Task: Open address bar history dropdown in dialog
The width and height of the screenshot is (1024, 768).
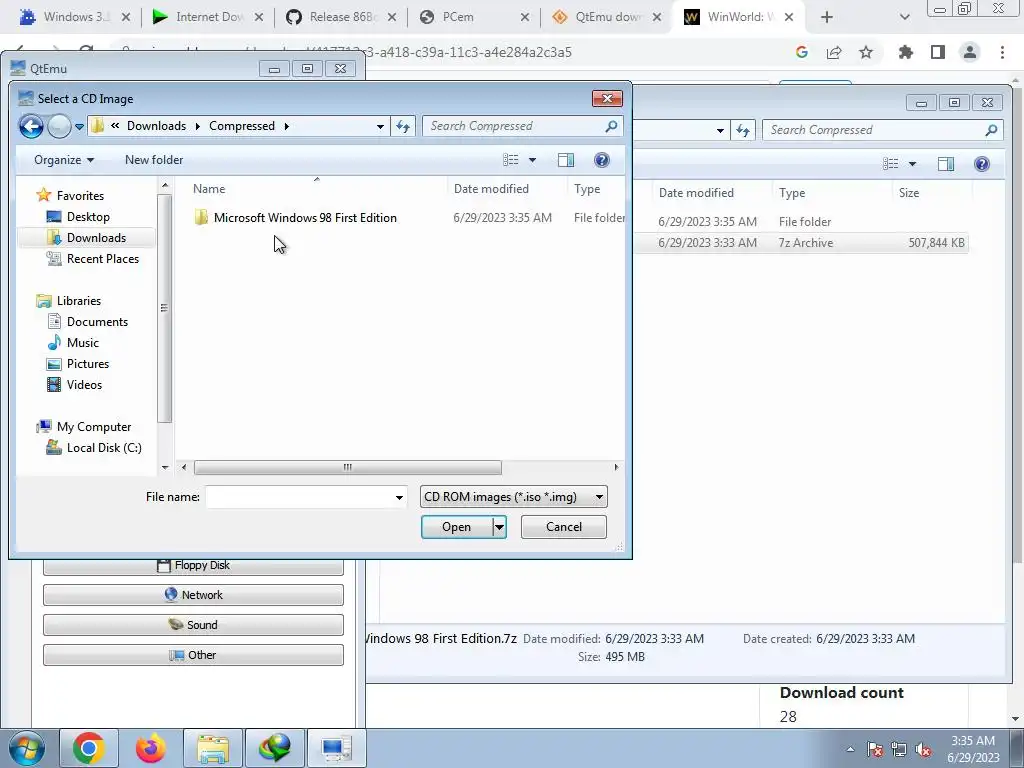Action: click(380, 126)
